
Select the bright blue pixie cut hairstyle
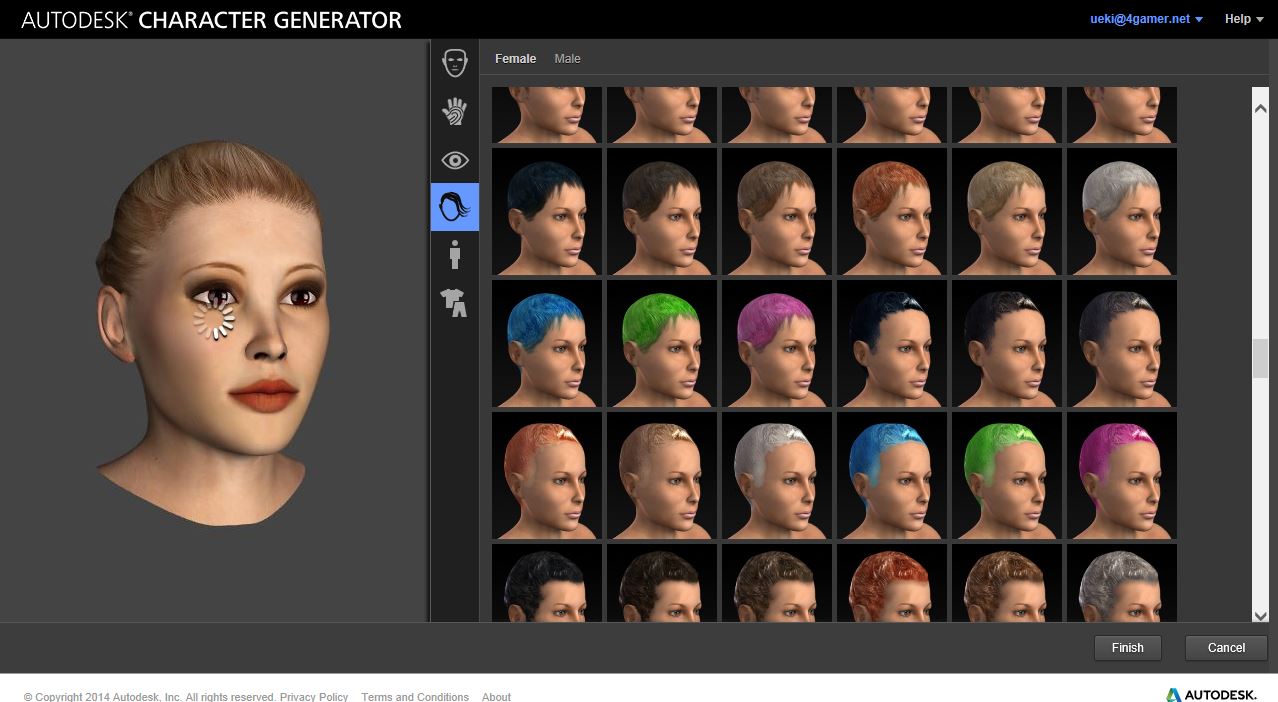547,344
